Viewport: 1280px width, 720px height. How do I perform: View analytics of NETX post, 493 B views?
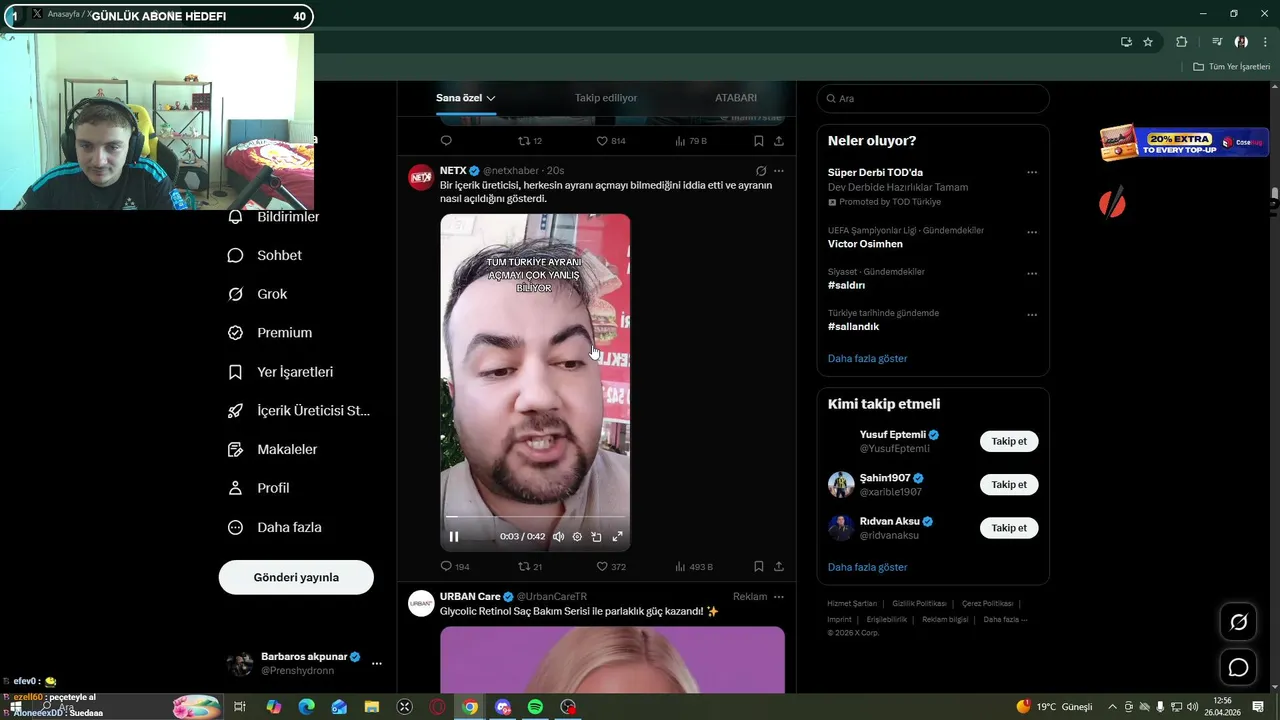693,566
